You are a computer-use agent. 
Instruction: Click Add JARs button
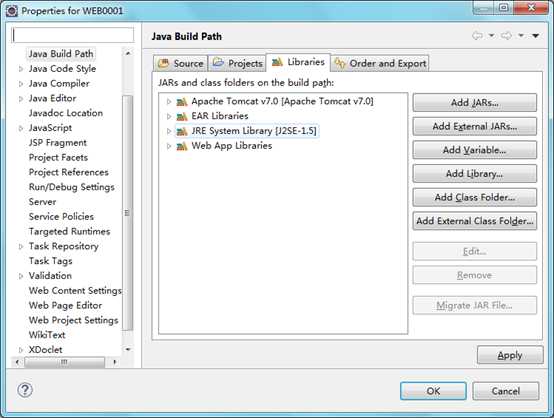click(475, 102)
